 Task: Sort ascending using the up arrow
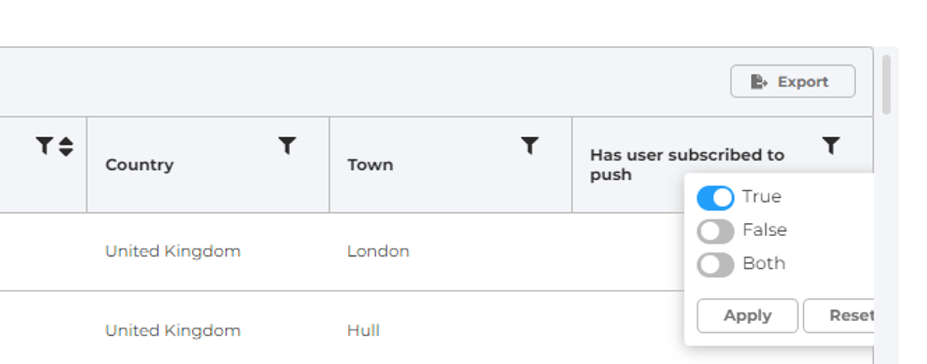tap(66, 141)
